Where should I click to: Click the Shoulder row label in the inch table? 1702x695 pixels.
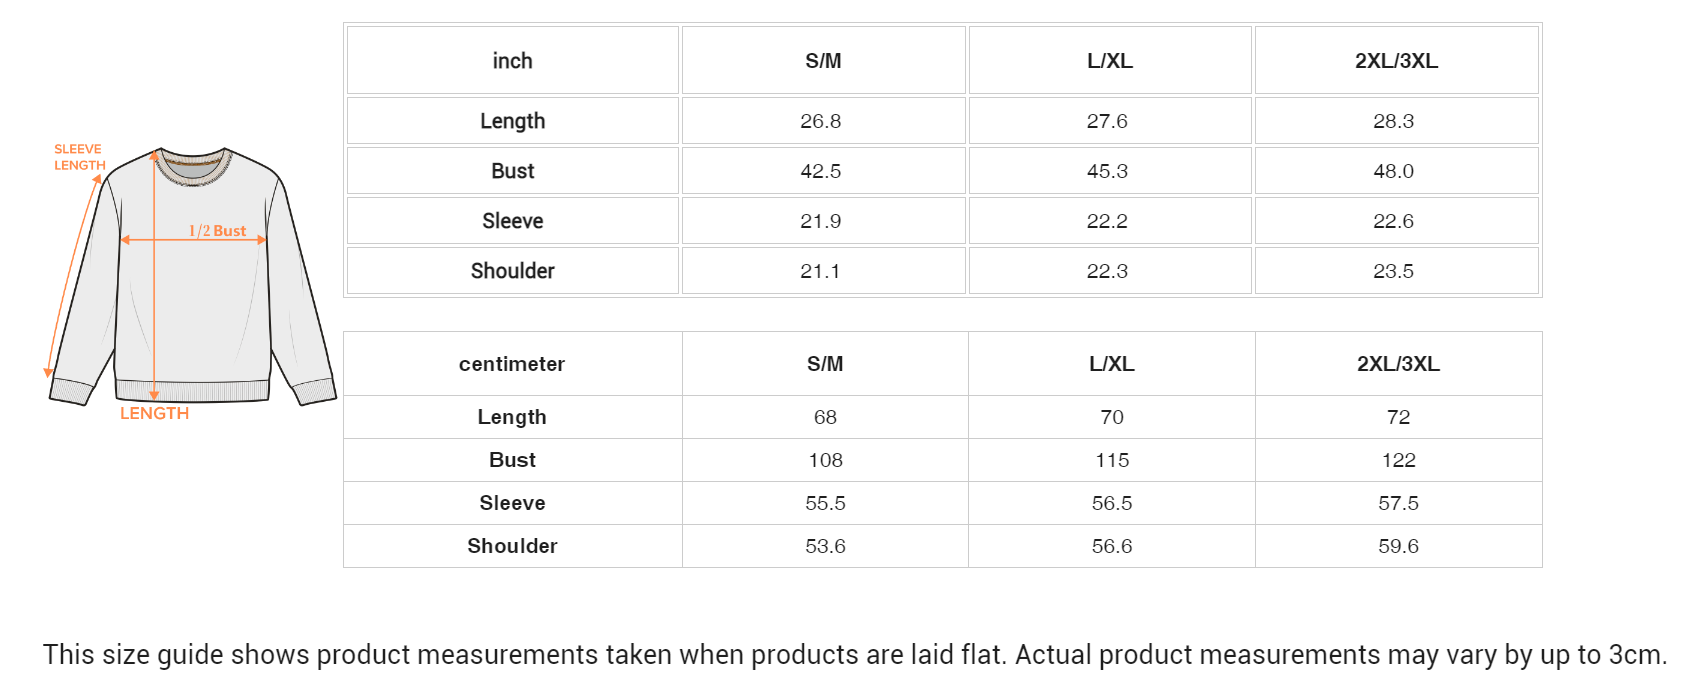point(512,271)
